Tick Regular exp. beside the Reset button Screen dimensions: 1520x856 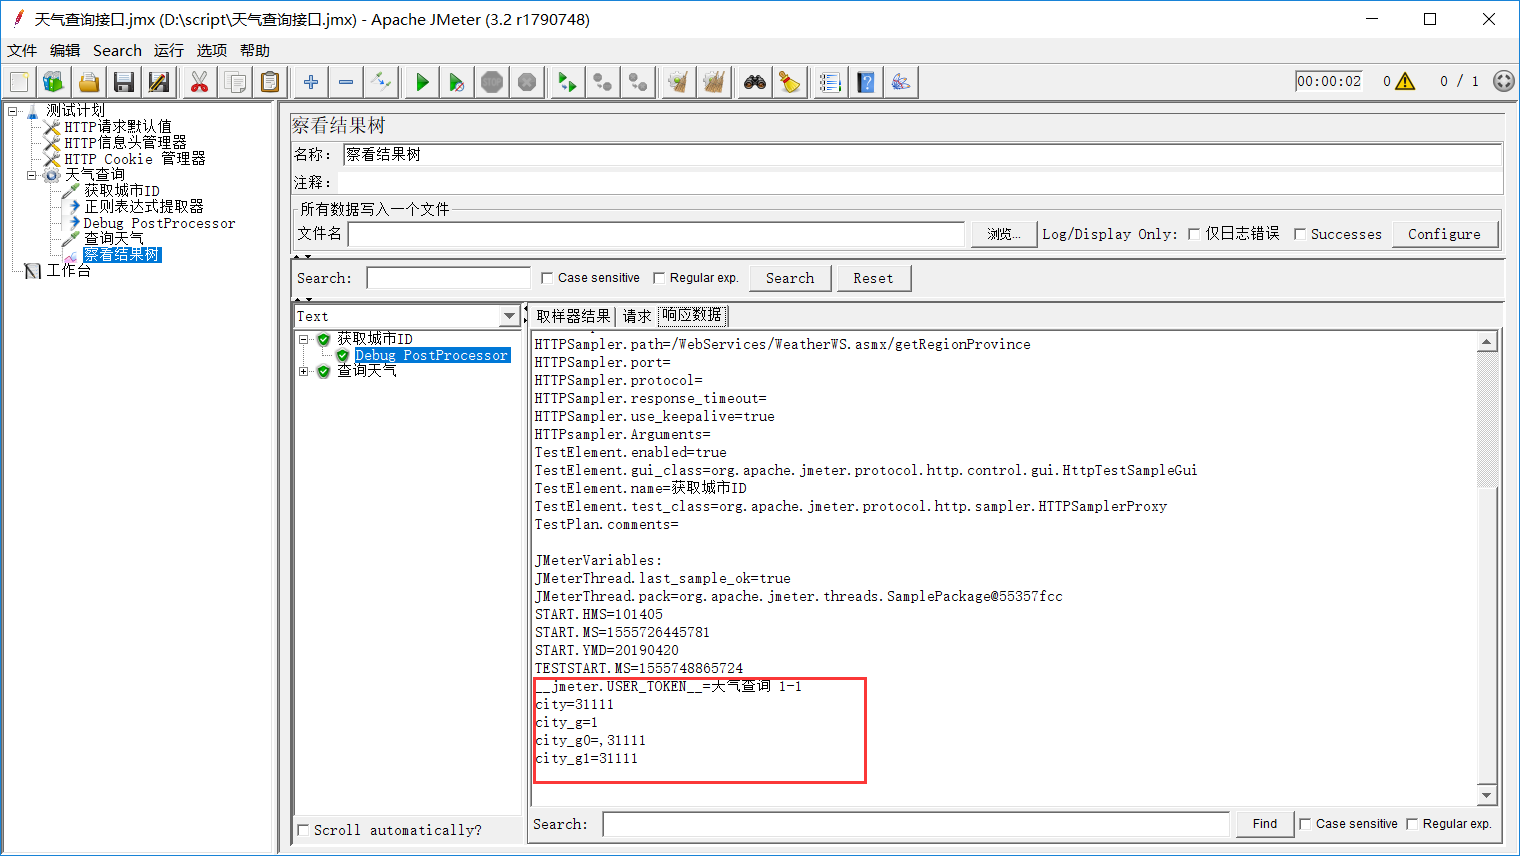tap(659, 278)
